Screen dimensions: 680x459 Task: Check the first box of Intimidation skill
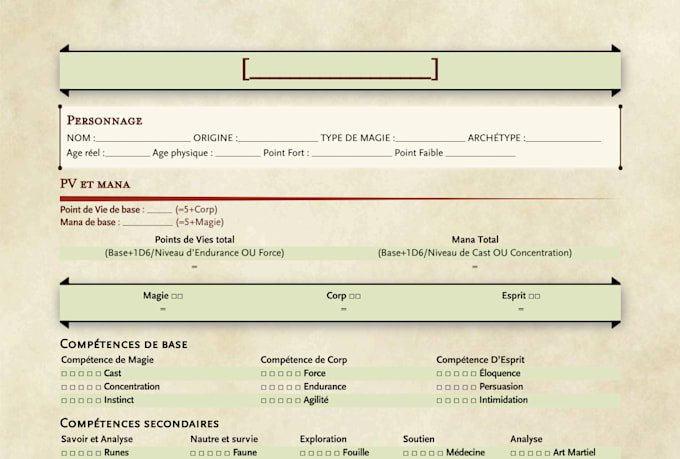pyautogui.click(x=440, y=400)
